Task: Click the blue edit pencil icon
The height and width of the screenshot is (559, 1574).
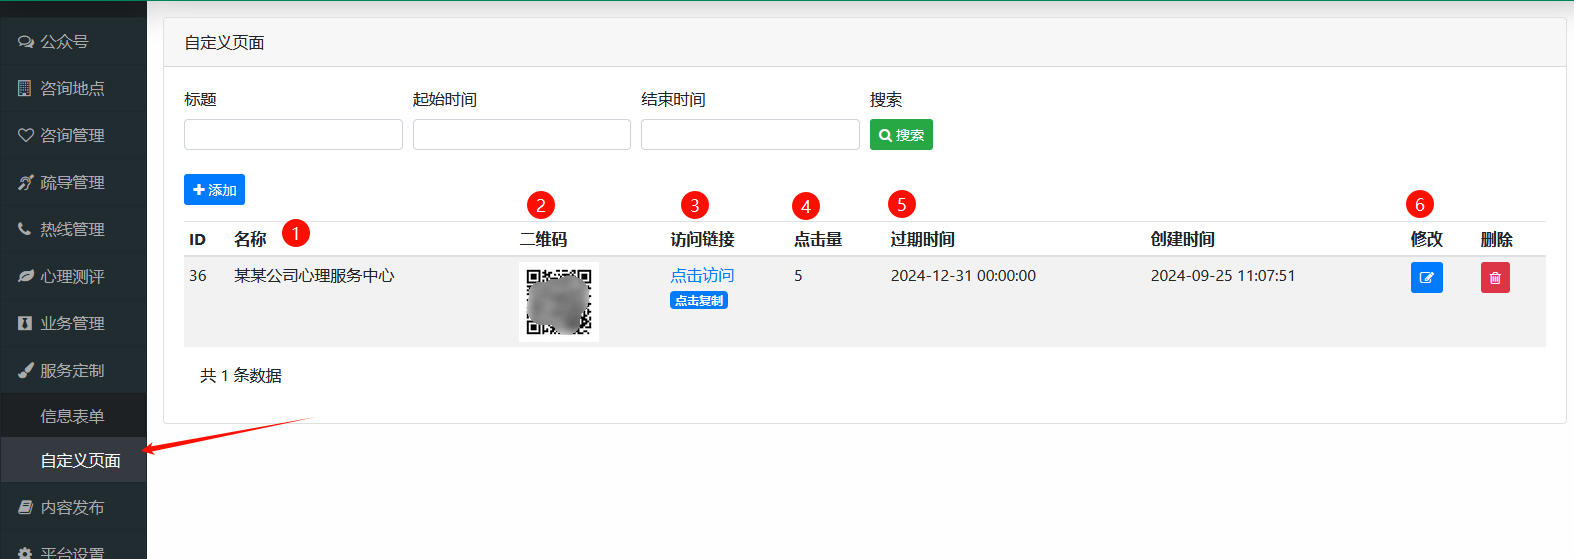Action: 1426,277
